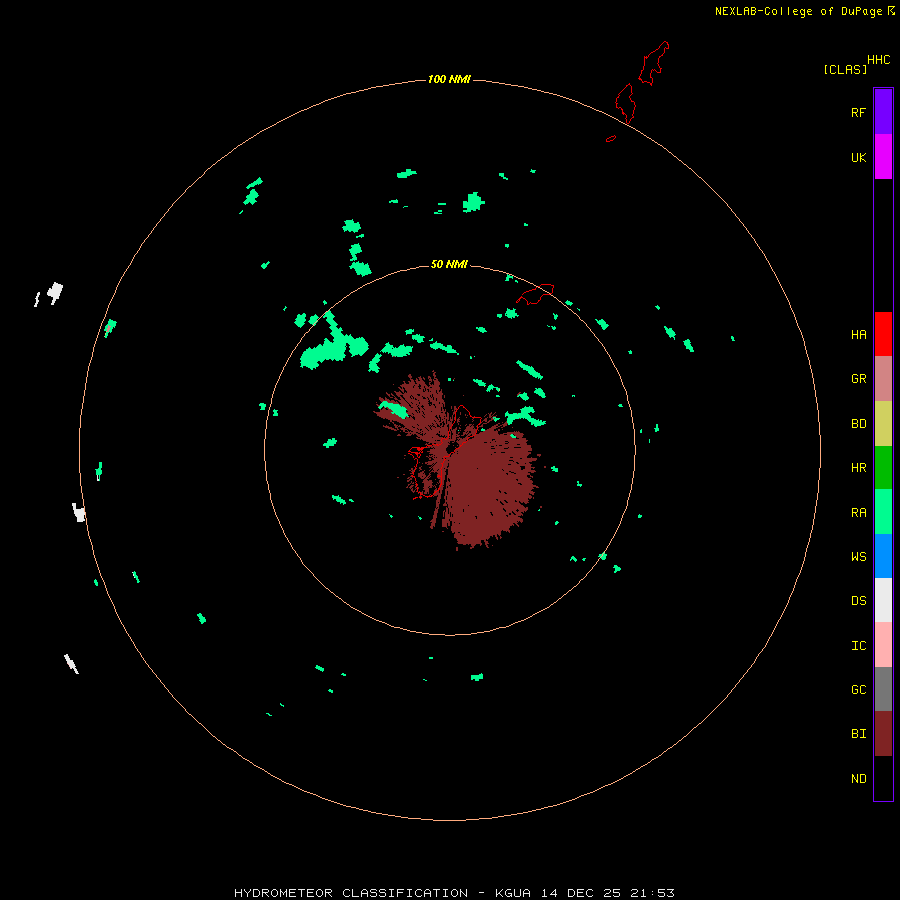Click the NEXLAB-College of DuPage text
The width and height of the screenshot is (900, 900).
798,11
